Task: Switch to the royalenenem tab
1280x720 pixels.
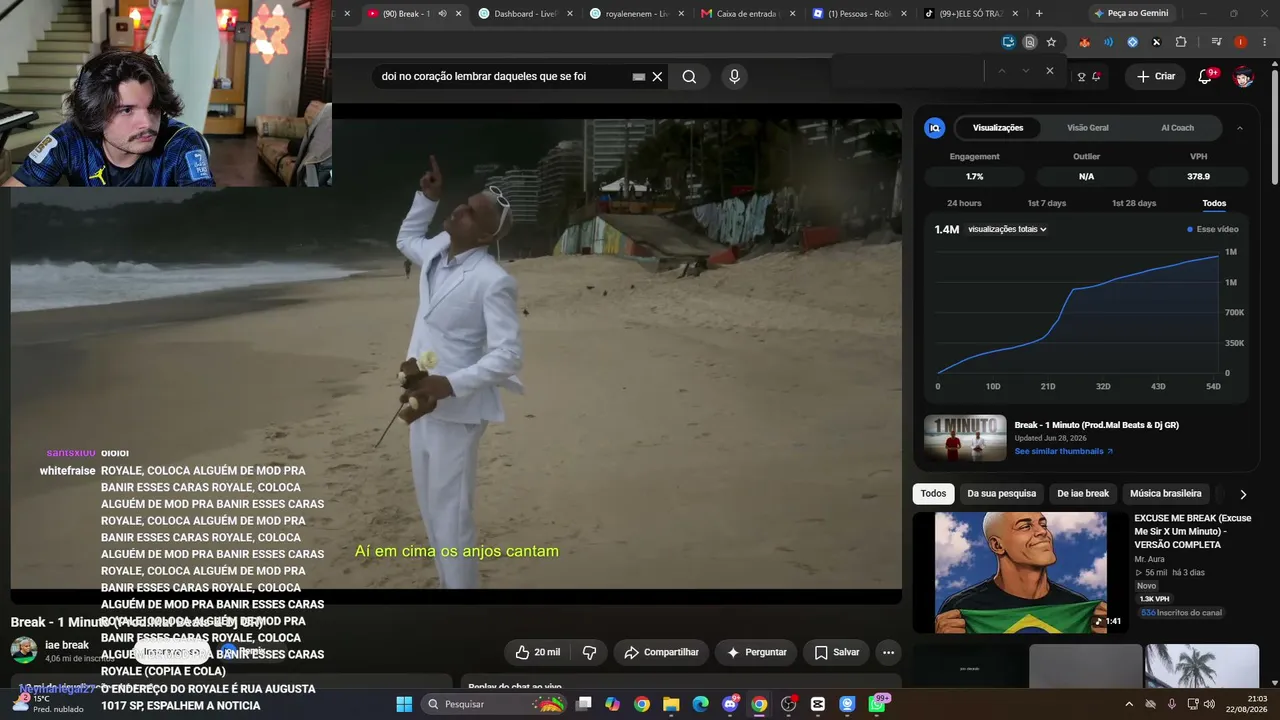Action: pyautogui.click(x=636, y=14)
